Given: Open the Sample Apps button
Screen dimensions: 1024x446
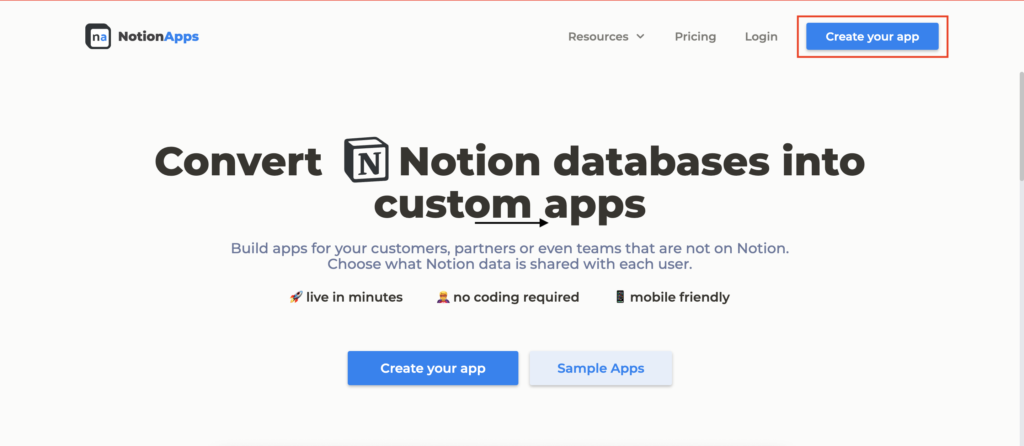Looking at the screenshot, I should tap(600, 368).
